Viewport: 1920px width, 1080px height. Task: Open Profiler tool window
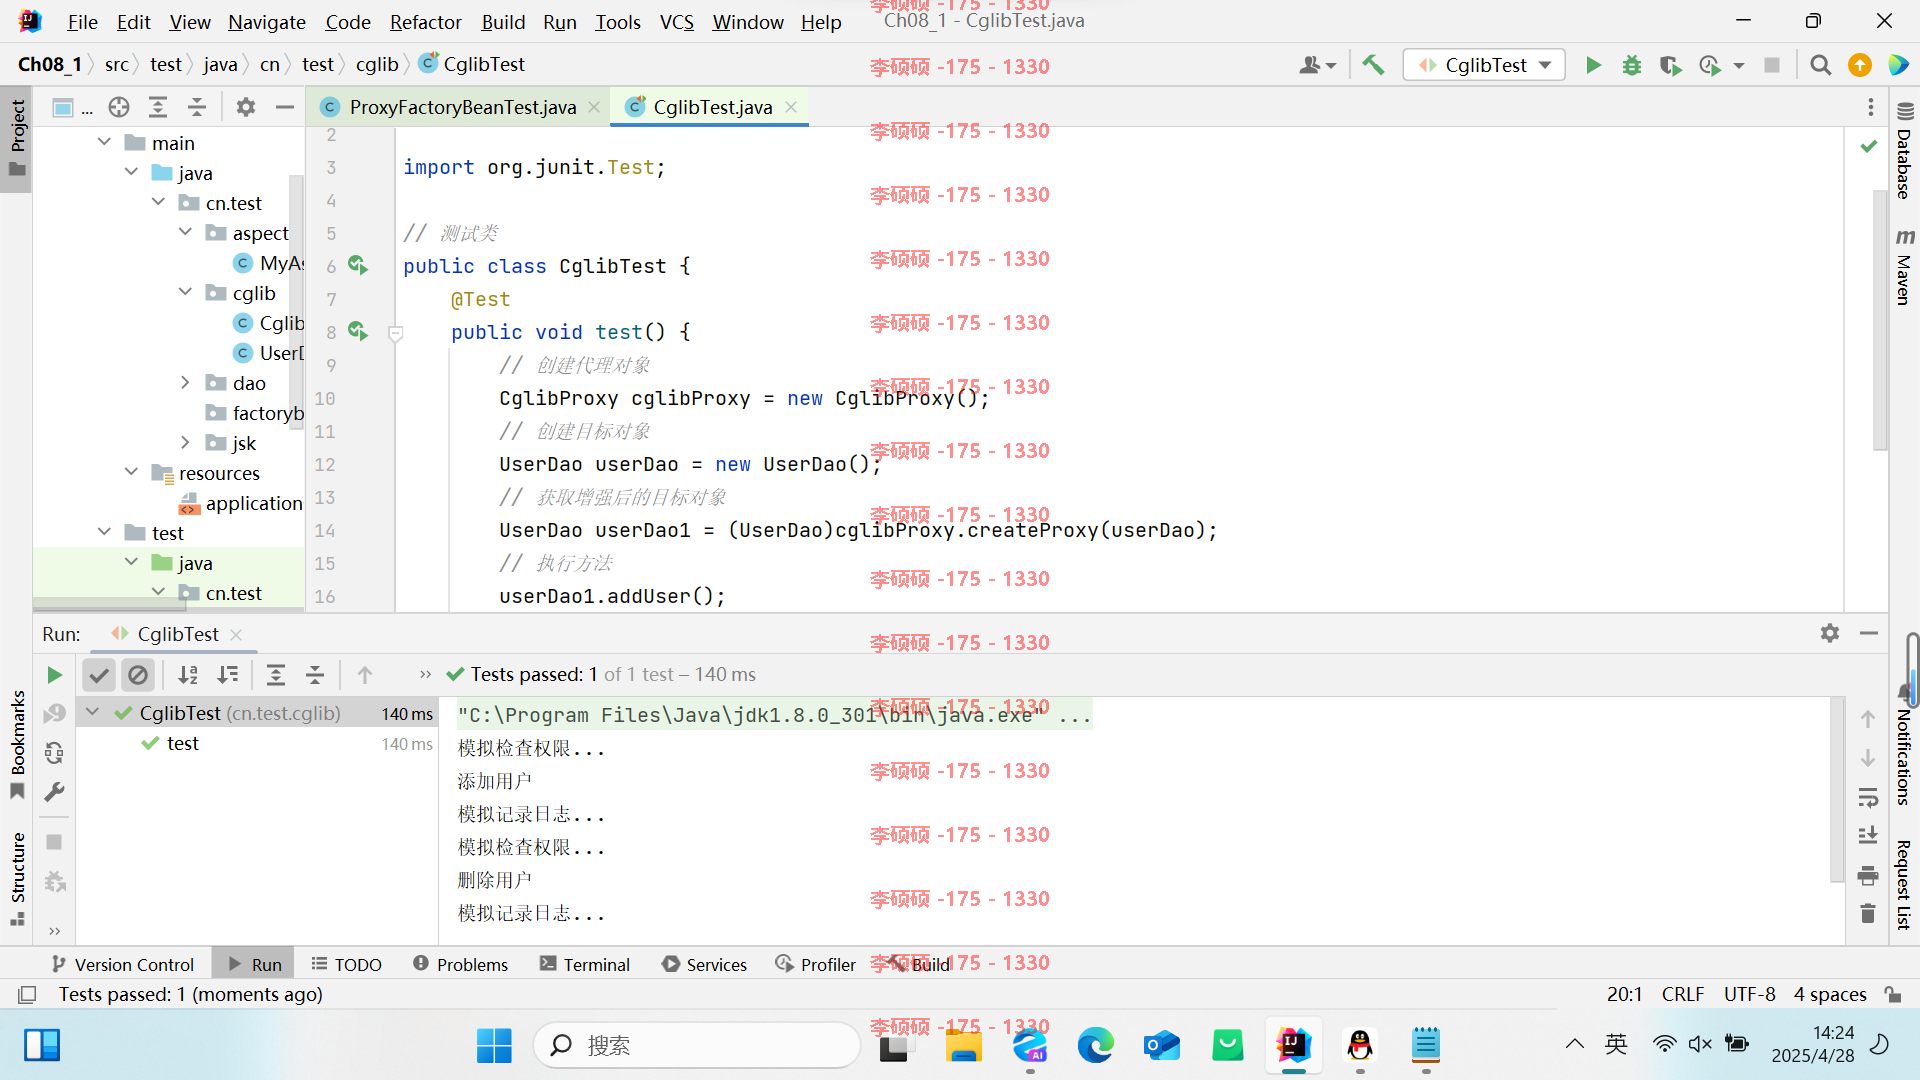tap(816, 964)
